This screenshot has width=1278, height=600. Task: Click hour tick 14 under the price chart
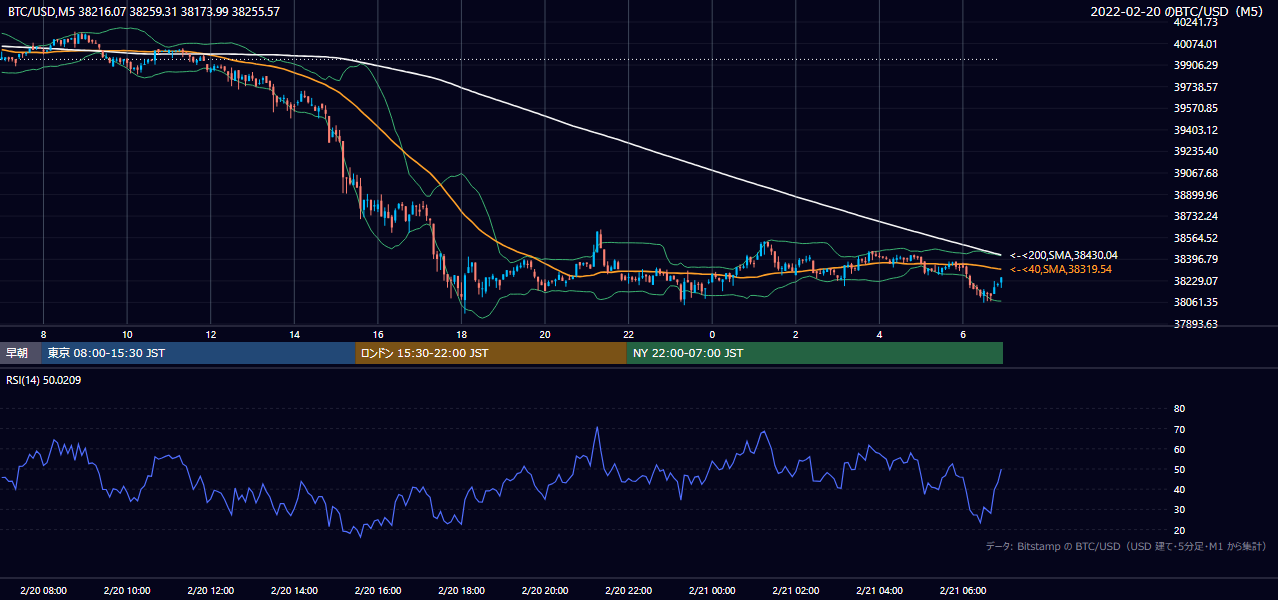click(x=294, y=333)
